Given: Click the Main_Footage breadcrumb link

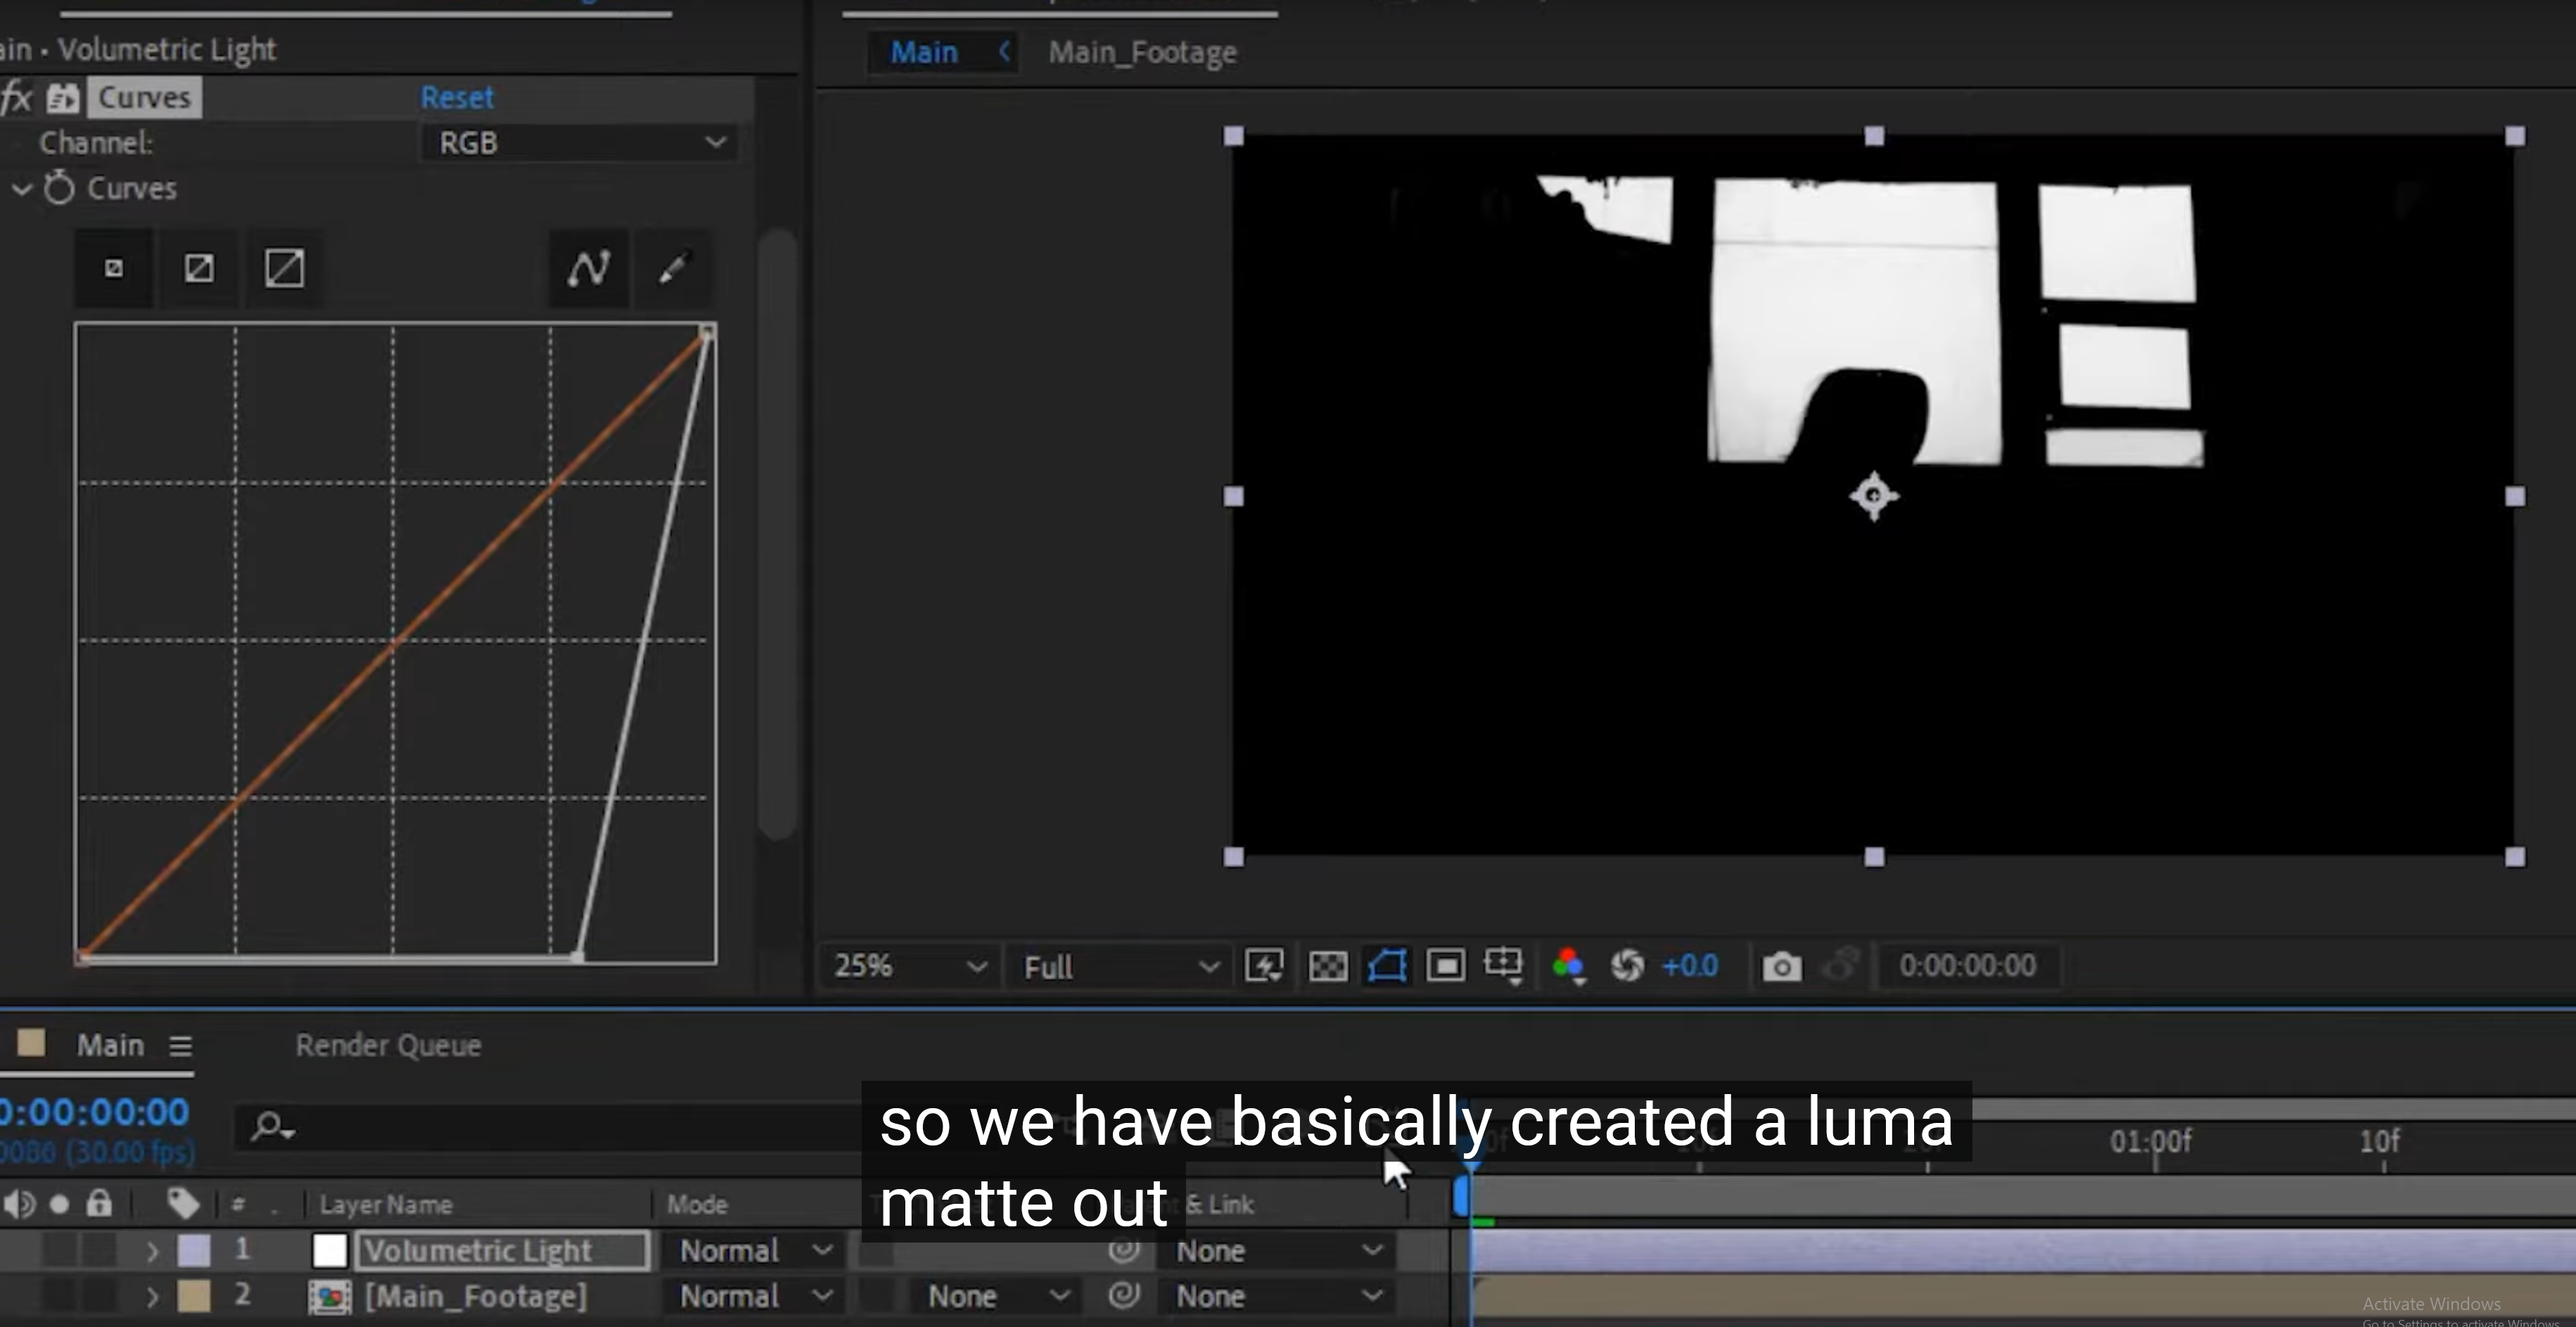Looking at the screenshot, I should coord(1142,52).
